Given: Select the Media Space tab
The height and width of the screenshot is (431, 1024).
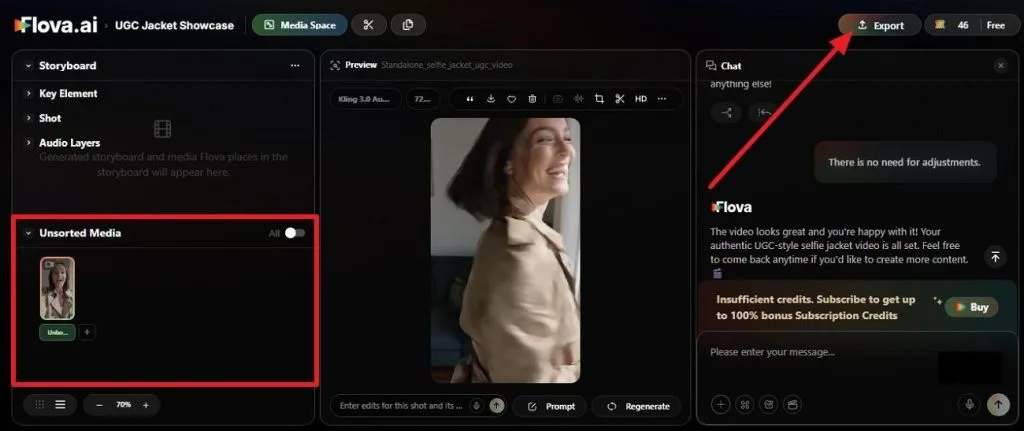Looking at the screenshot, I should tap(300, 25).
